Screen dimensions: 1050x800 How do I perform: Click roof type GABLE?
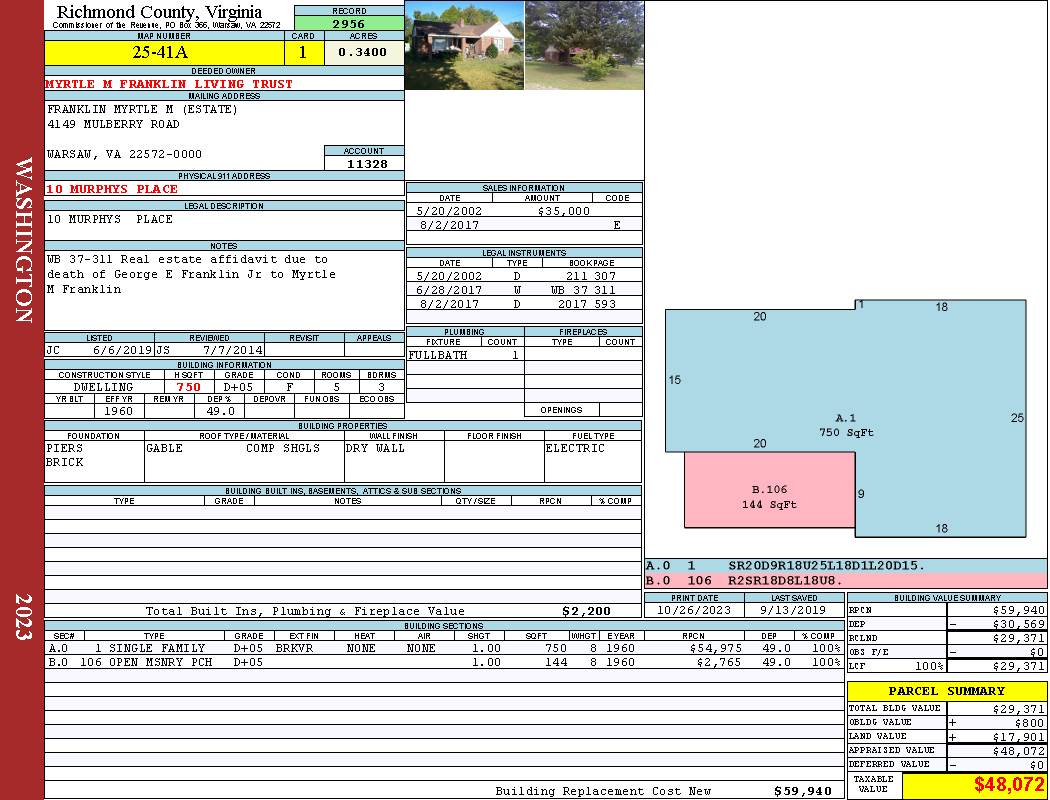[x=165, y=448]
